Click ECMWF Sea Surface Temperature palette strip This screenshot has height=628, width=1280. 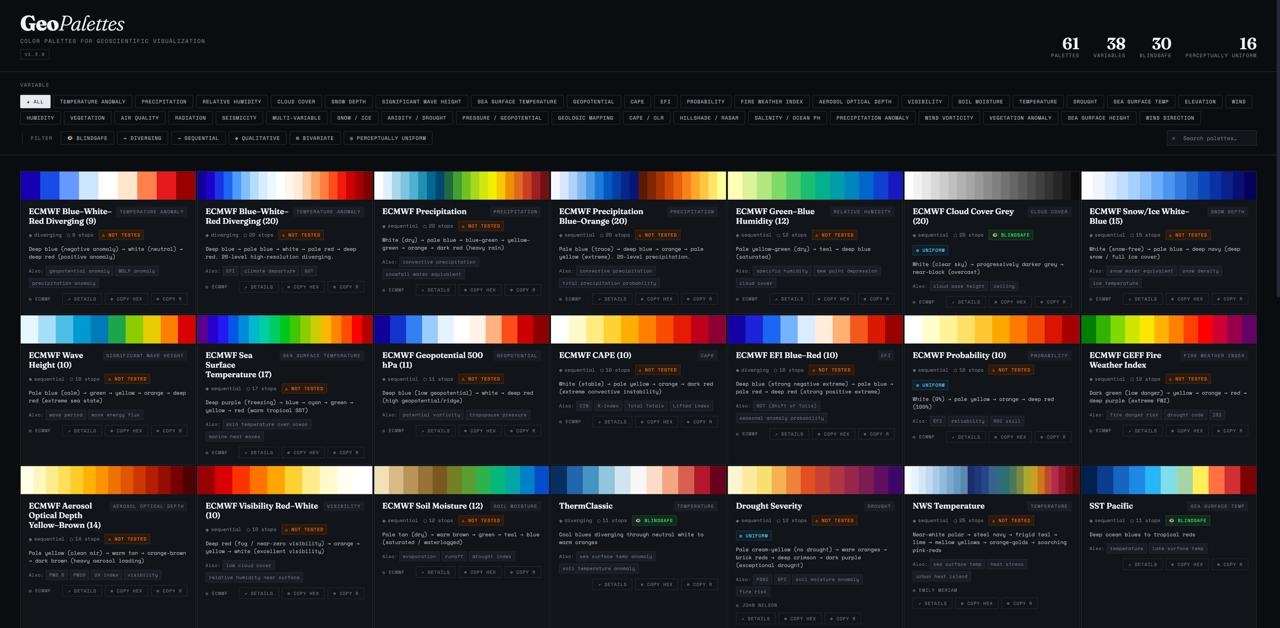[x=285, y=329]
